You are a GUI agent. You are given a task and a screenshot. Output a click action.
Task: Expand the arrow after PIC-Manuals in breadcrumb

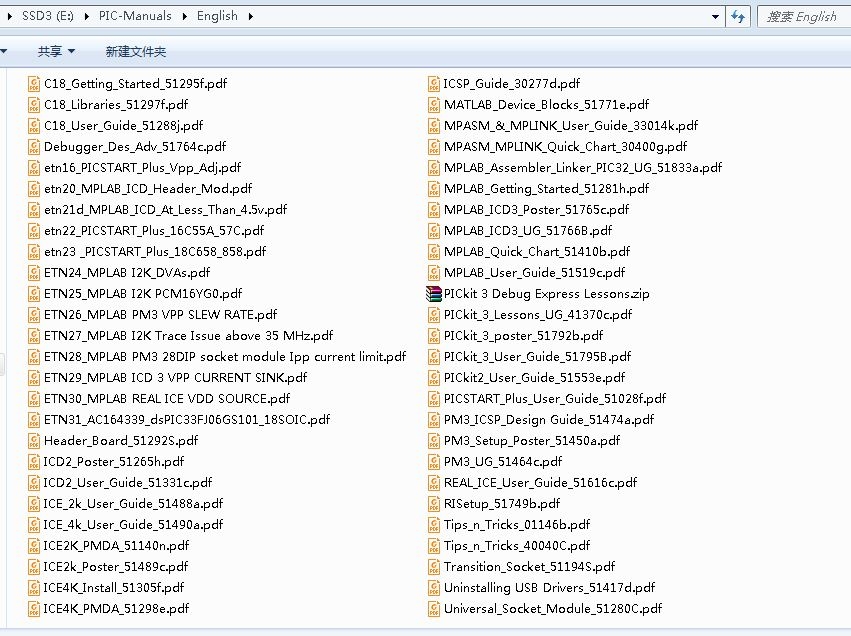coord(185,16)
